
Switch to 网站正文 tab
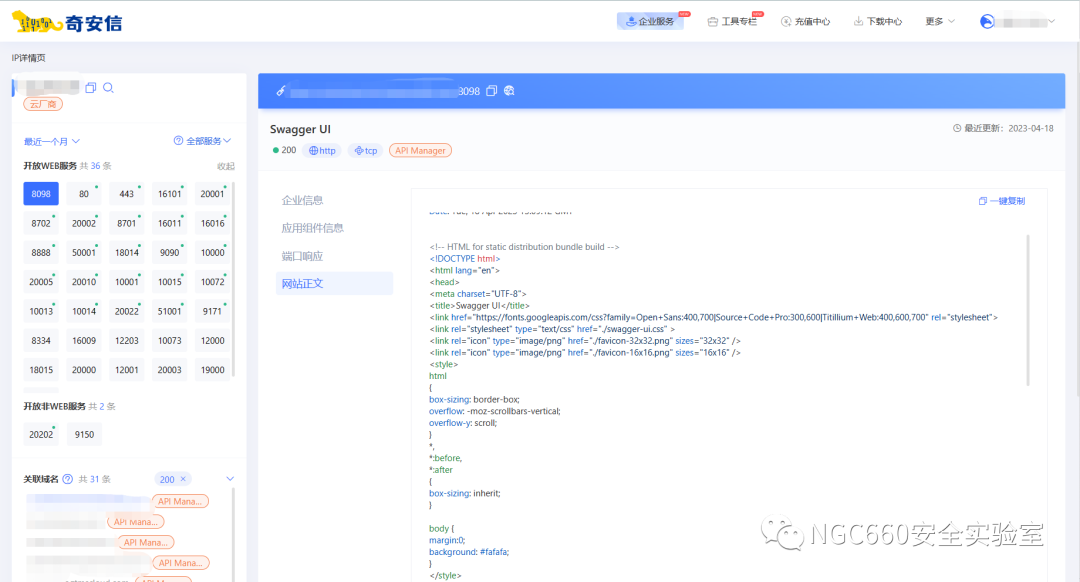[334, 284]
